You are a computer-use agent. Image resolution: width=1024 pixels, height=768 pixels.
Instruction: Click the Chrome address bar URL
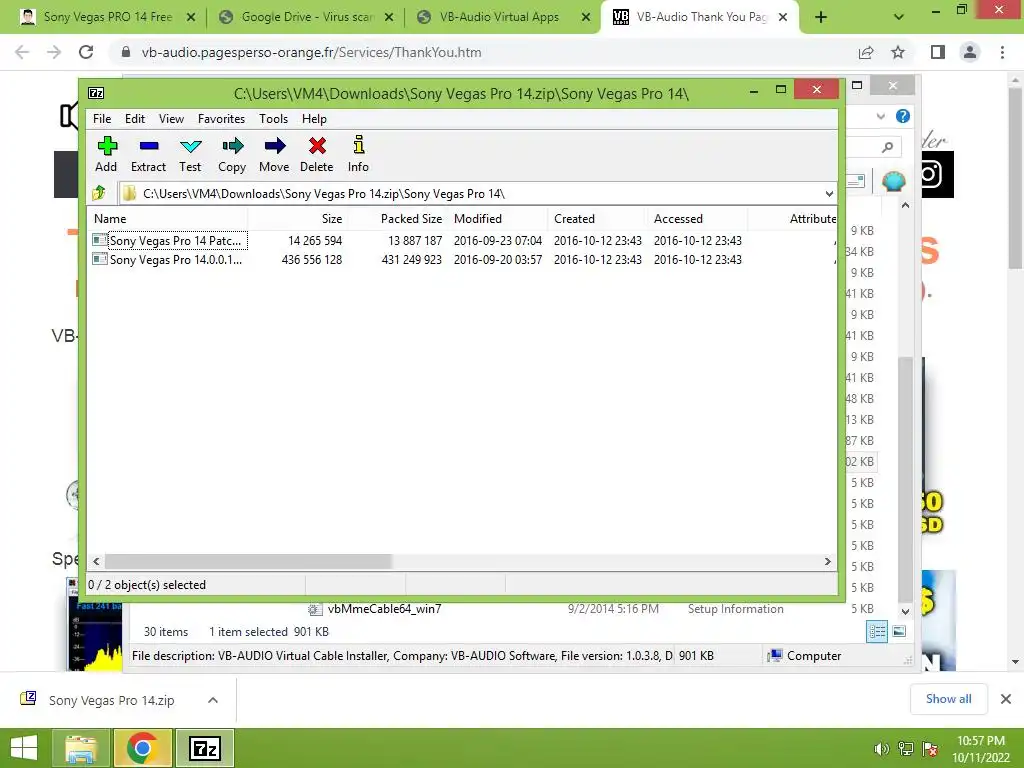tap(312, 52)
